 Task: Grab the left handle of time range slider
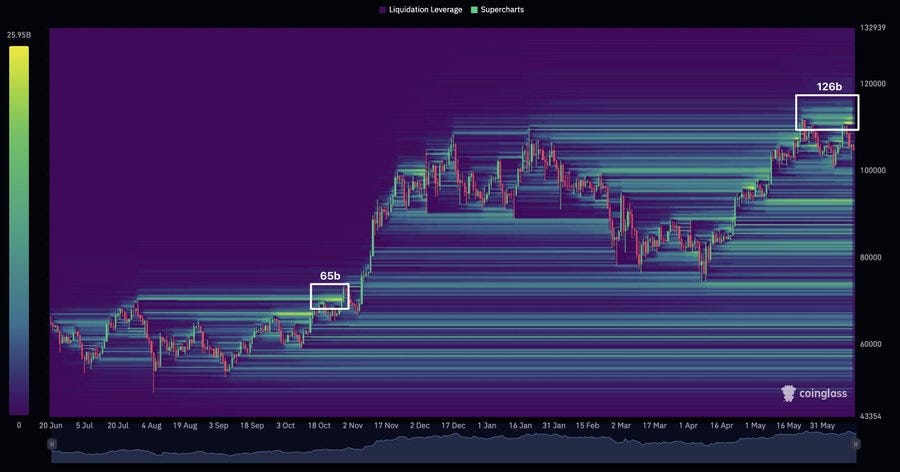pyautogui.click(x=52, y=443)
